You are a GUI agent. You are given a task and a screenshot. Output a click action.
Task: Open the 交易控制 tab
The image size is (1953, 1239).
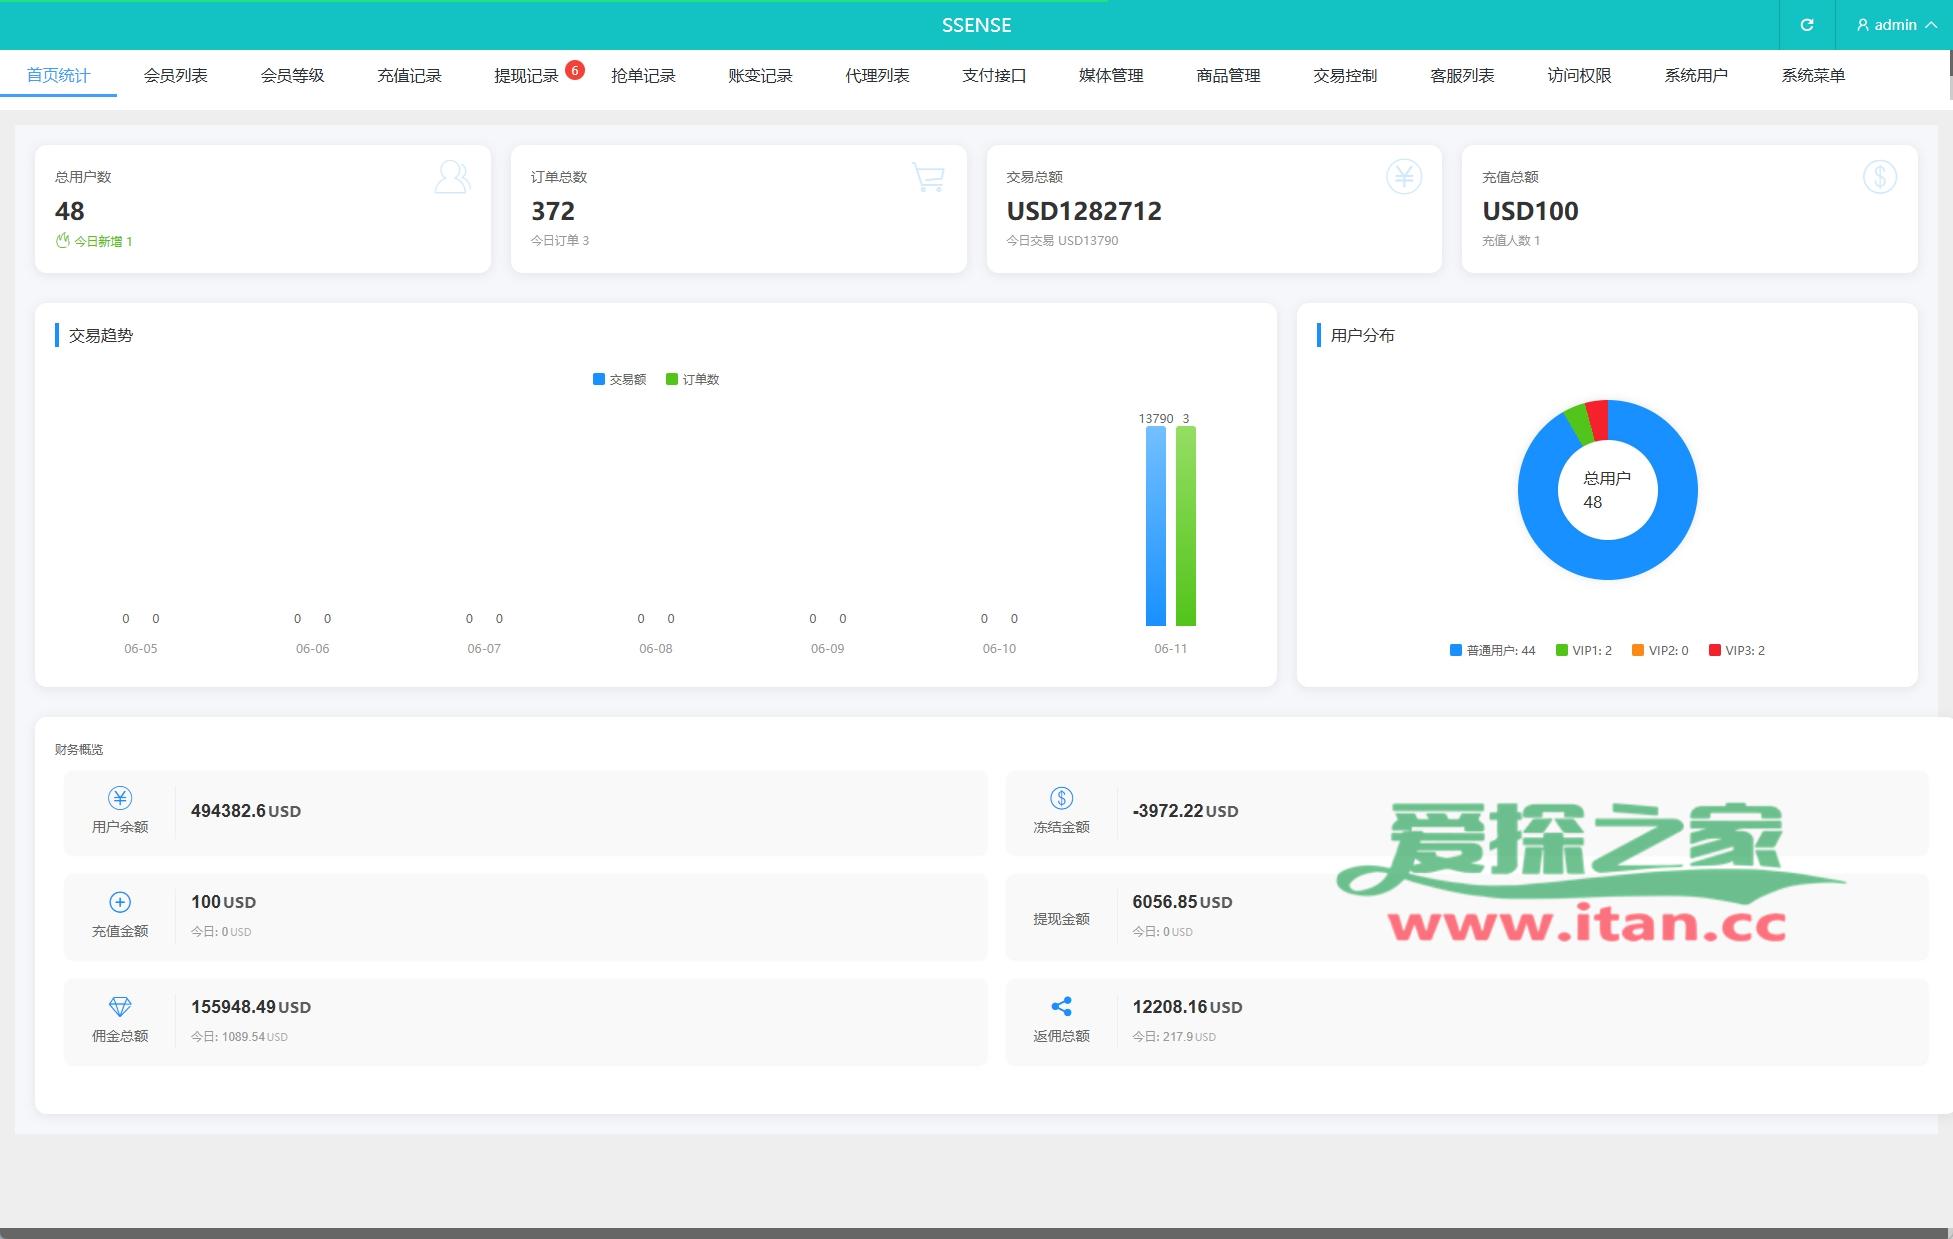(1345, 75)
